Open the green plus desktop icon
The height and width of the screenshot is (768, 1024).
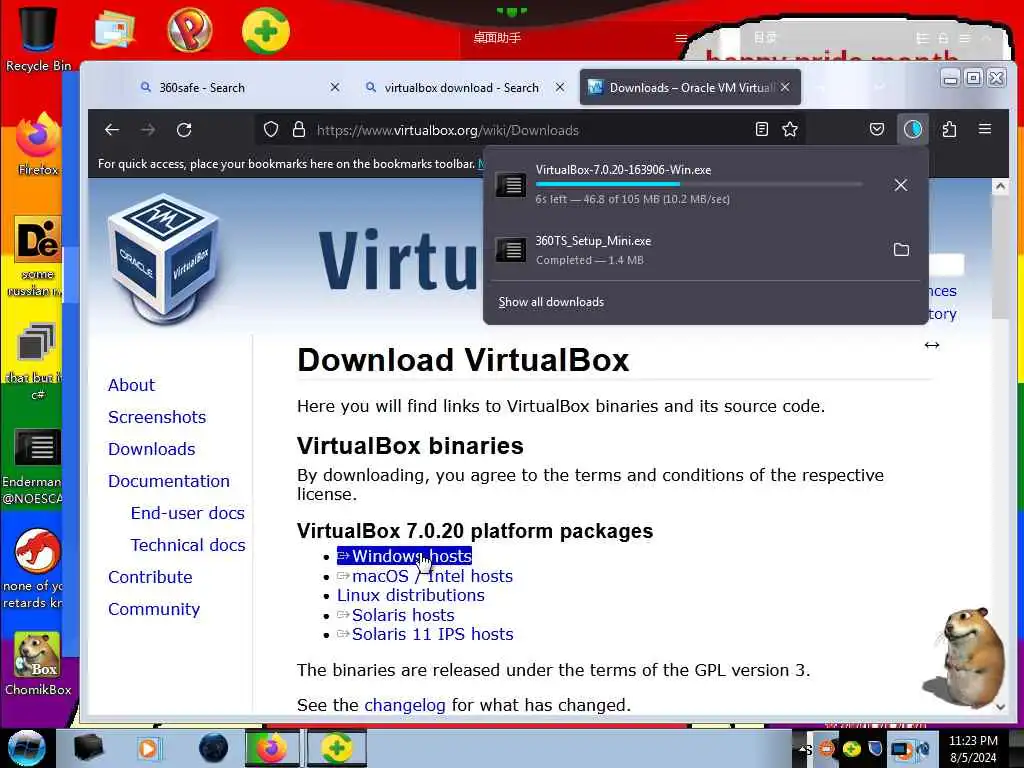pyautogui.click(x=266, y=30)
